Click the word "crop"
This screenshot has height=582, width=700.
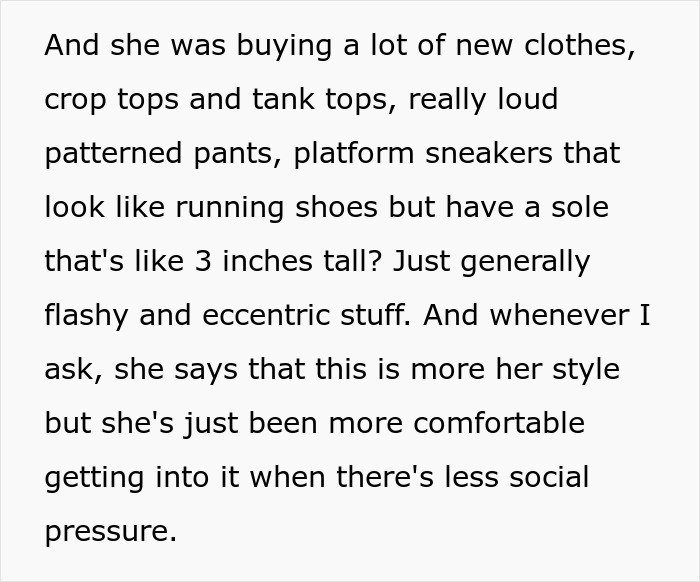click(x=76, y=101)
